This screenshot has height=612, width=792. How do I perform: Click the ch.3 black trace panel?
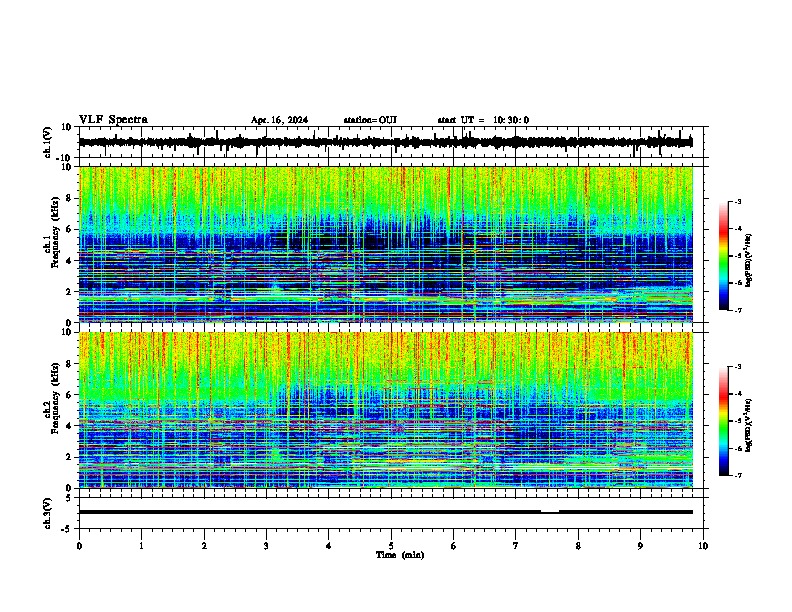(x=391, y=513)
